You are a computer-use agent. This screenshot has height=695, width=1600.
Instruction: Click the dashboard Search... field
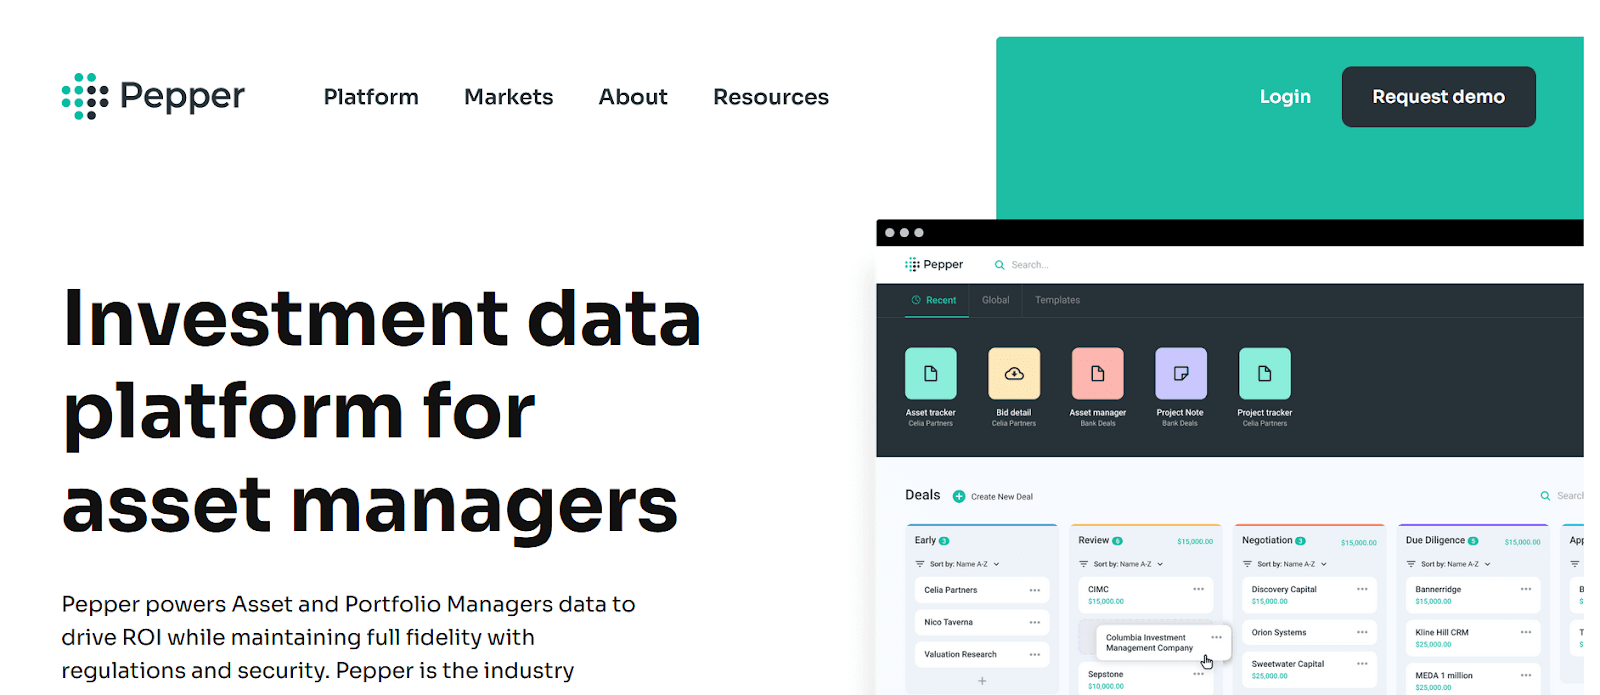coord(1030,265)
